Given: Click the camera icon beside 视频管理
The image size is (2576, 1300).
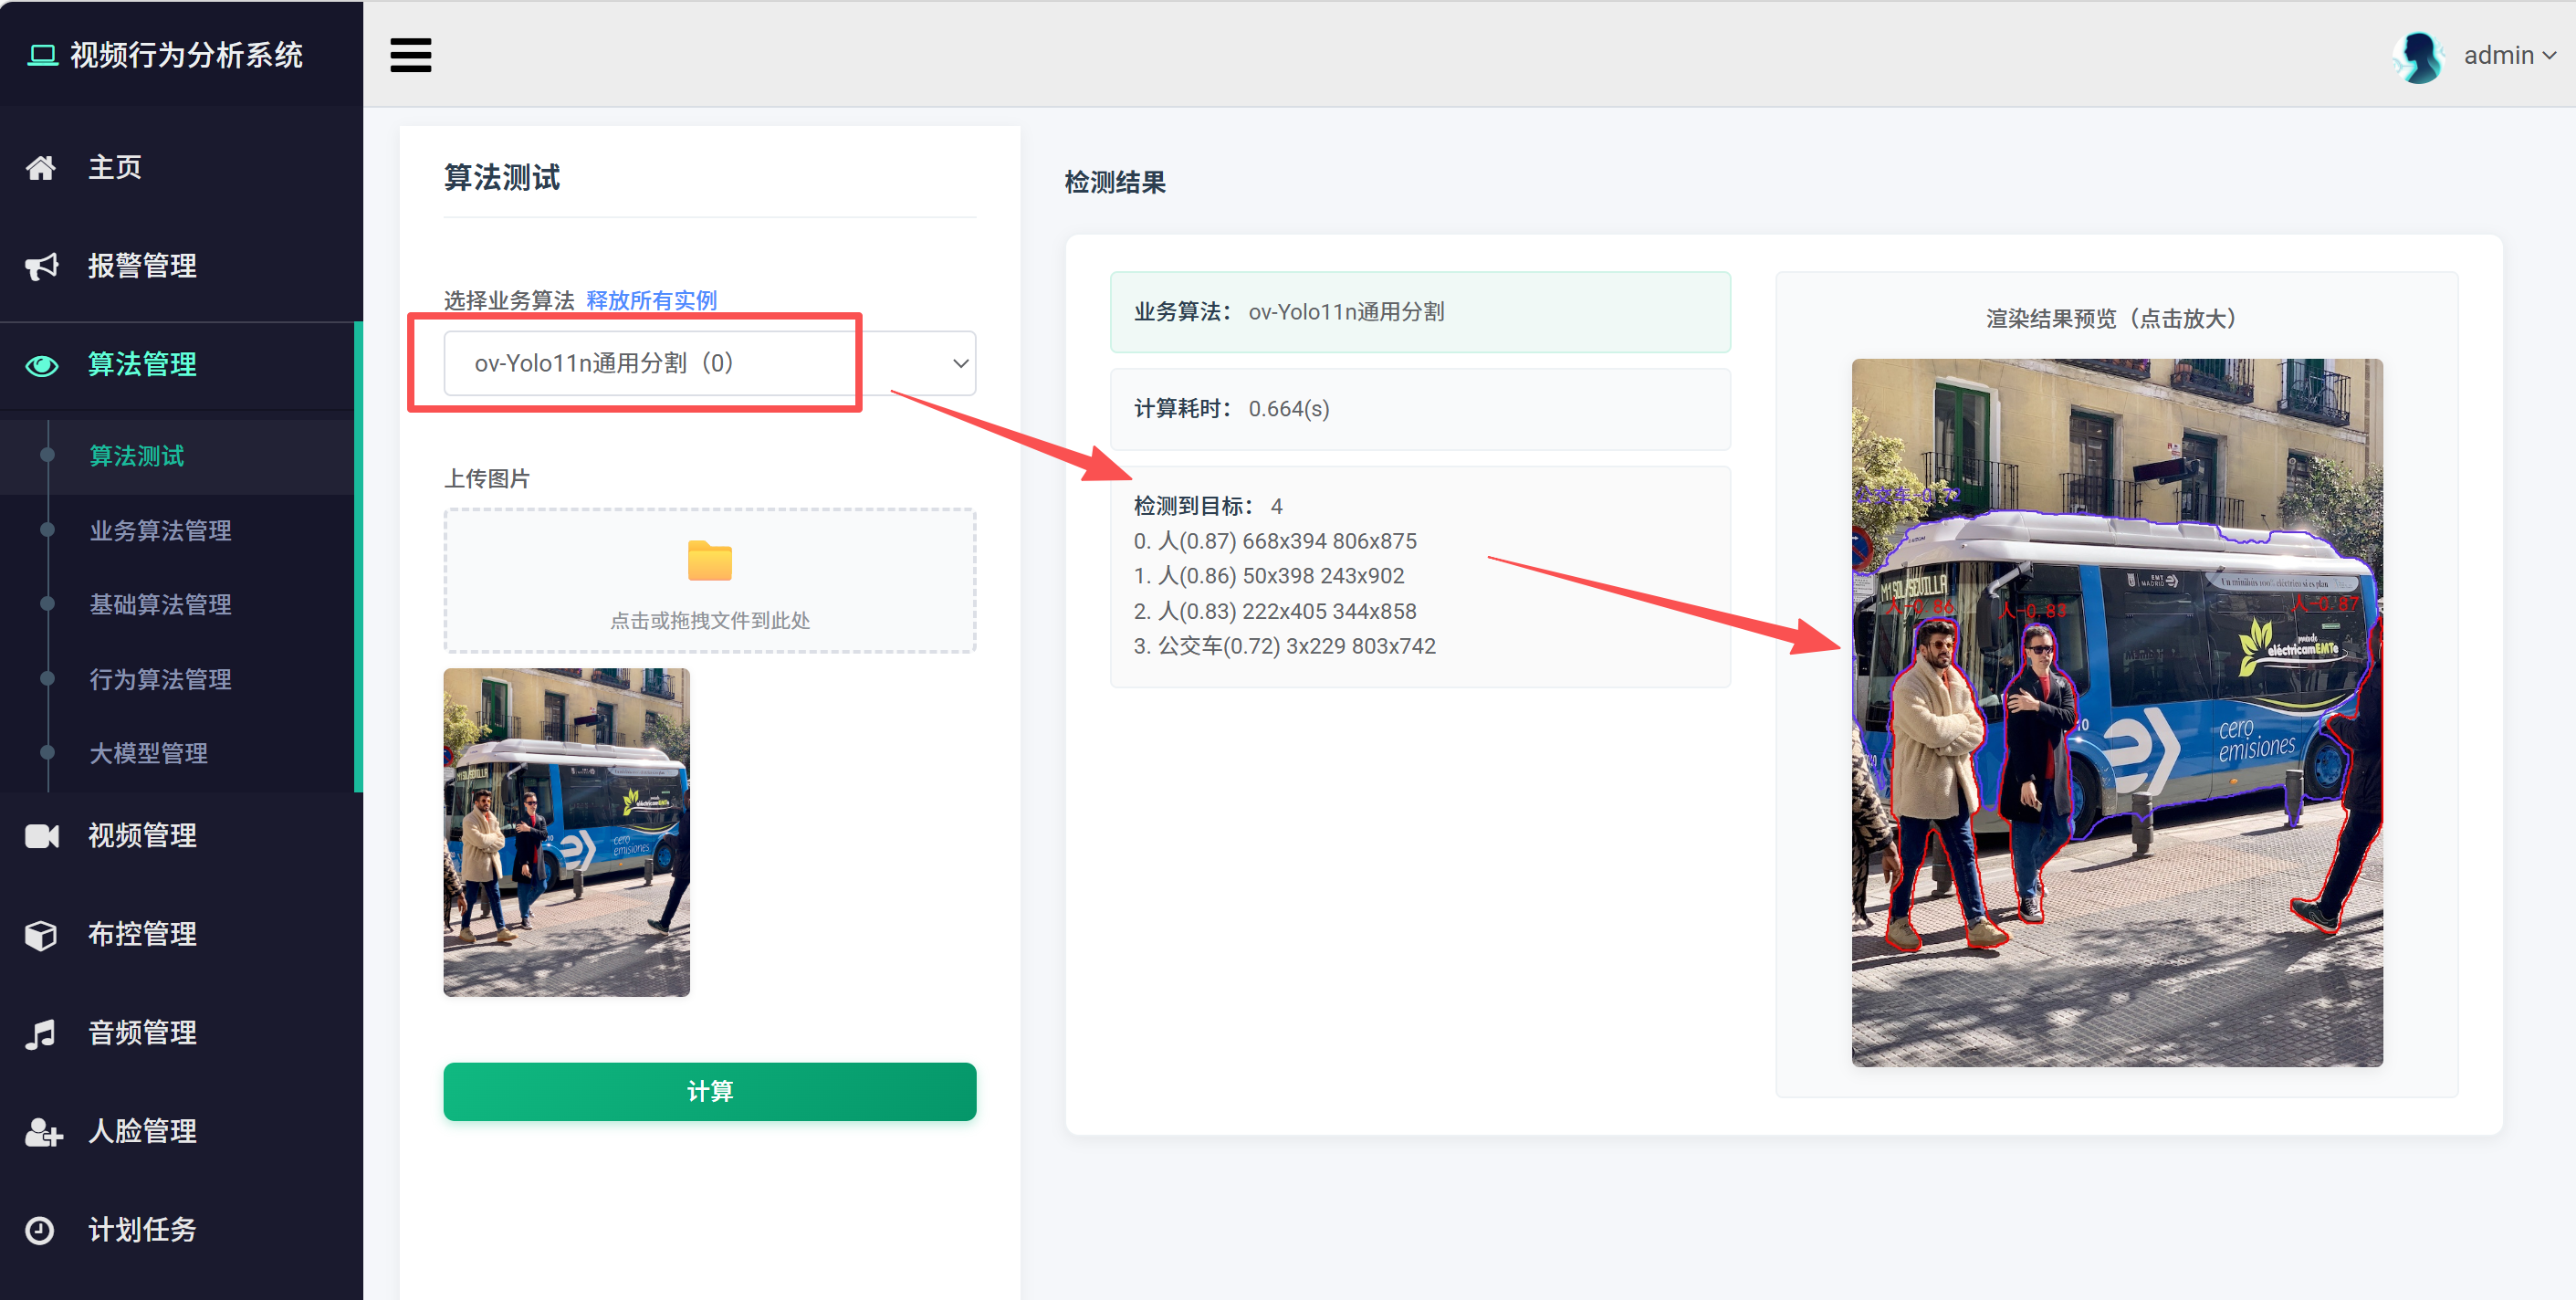Looking at the screenshot, I should (41, 836).
